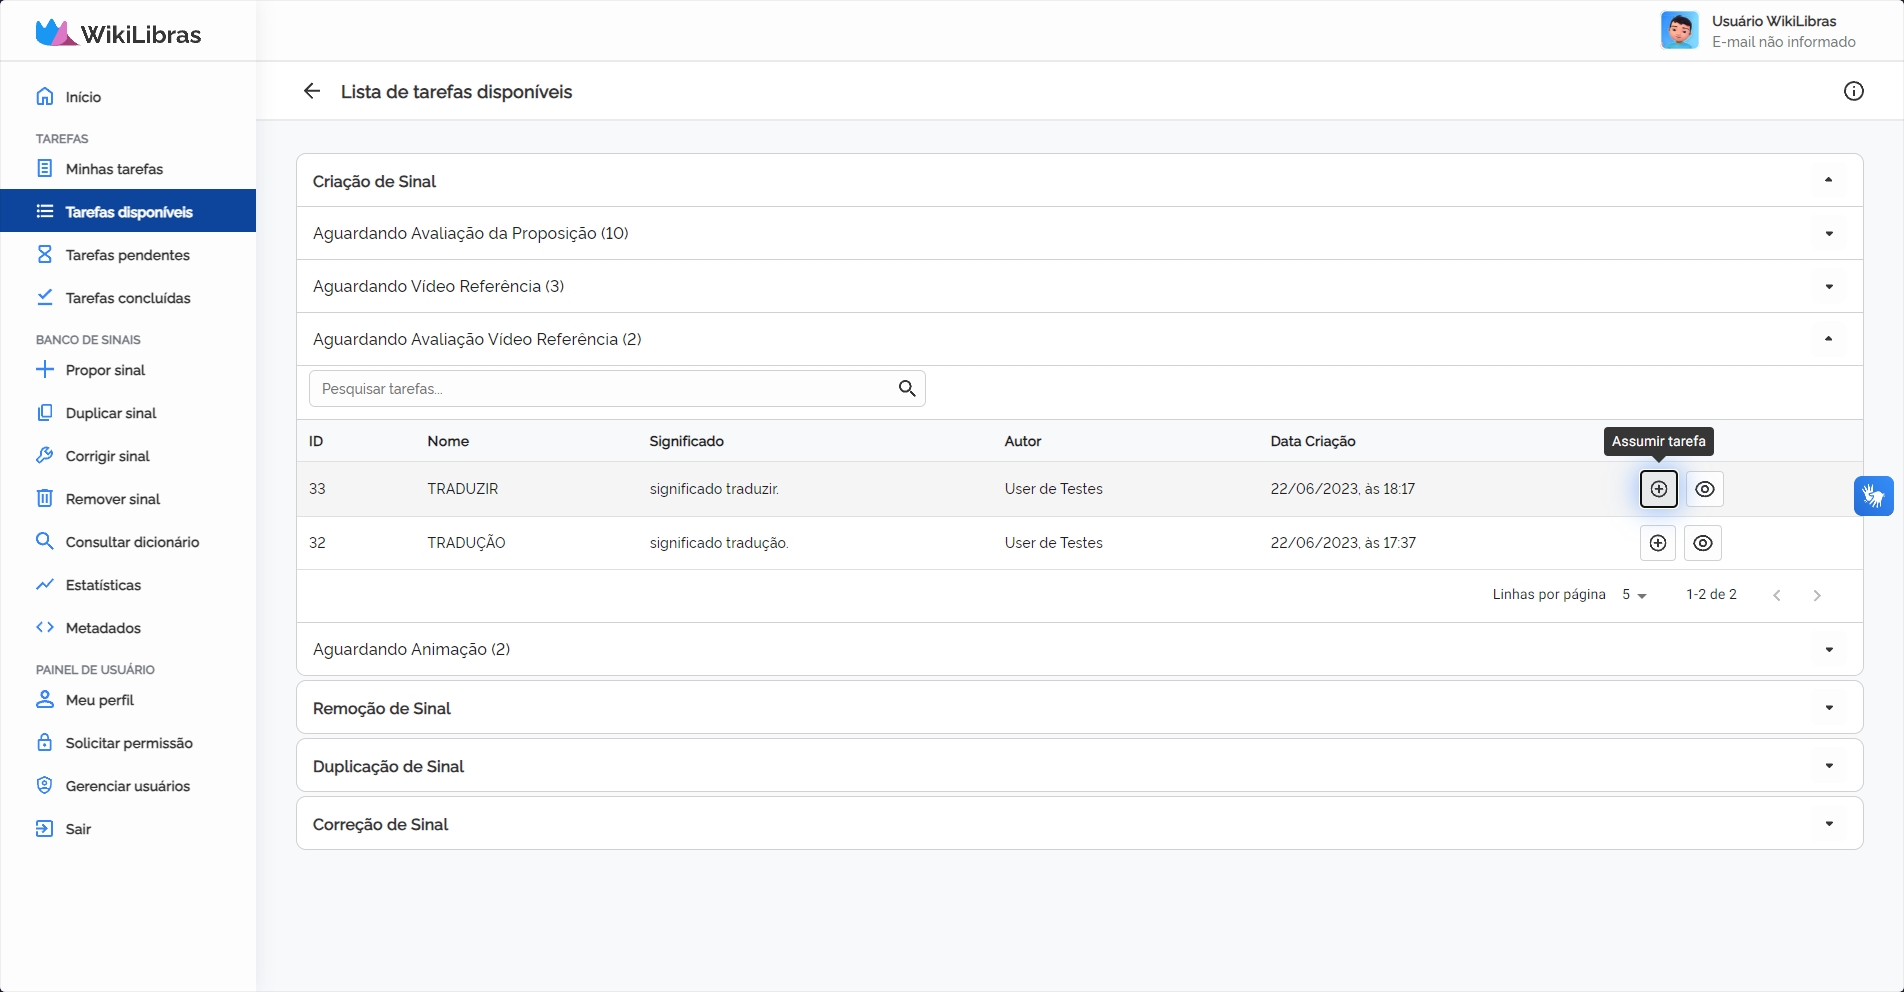
Task: Expand Aguardando Animação (2) row
Action: pos(1828,650)
